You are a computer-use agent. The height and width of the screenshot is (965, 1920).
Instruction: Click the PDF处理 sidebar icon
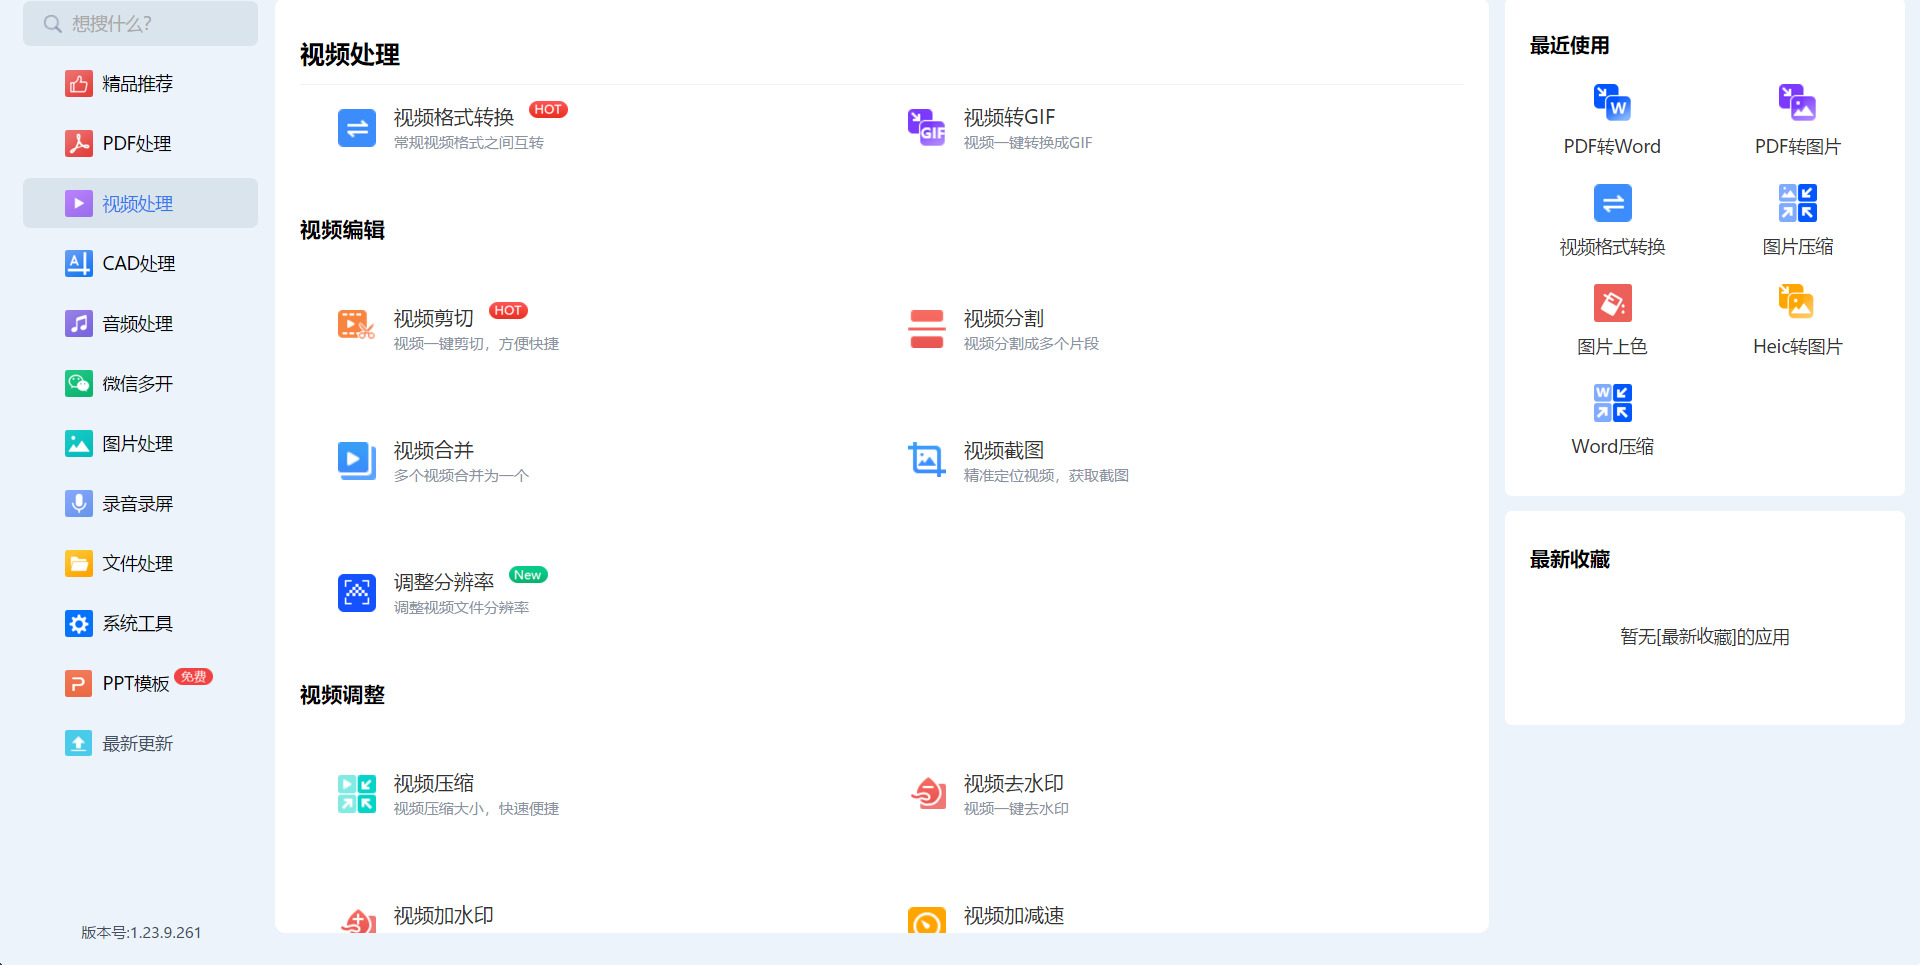(x=78, y=144)
